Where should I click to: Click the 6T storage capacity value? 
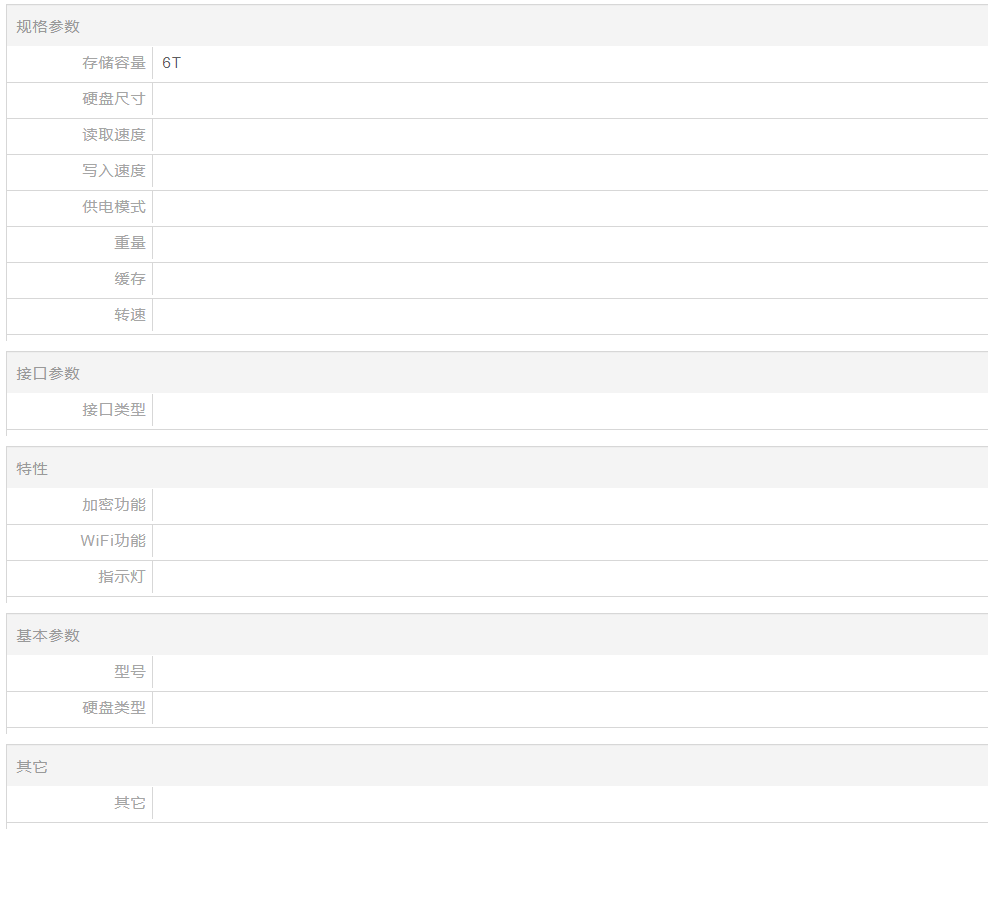(172, 63)
